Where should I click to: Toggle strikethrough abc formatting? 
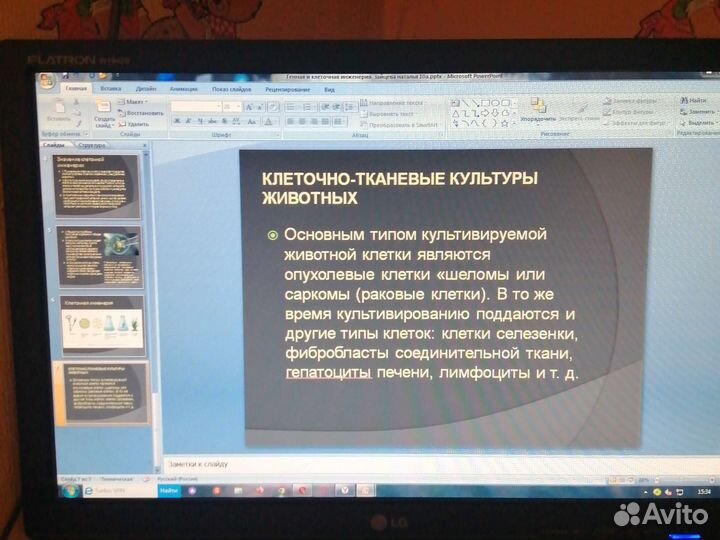(212, 121)
